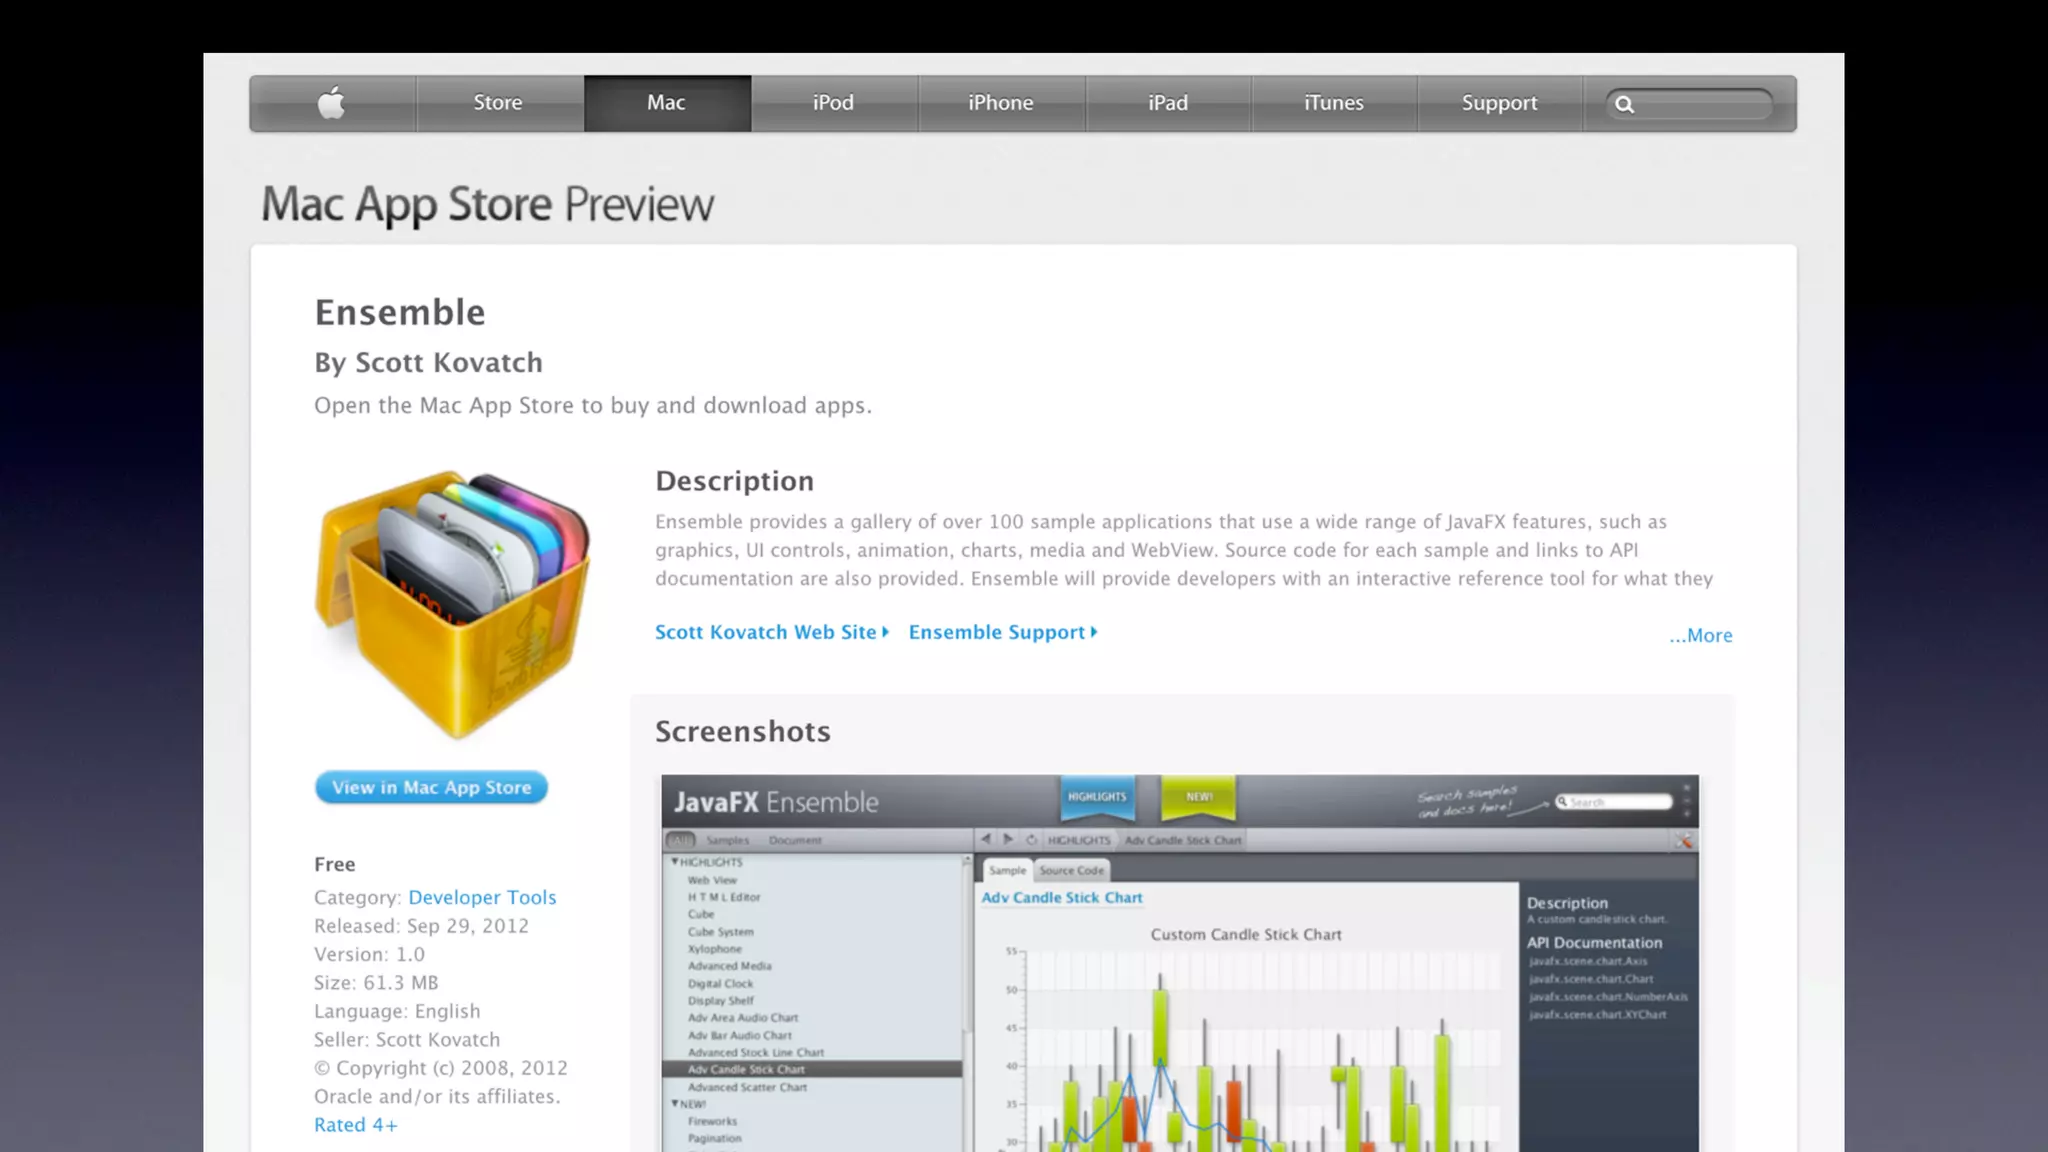This screenshot has width=2048, height=1152.
Task: Select Adv Area Audio Chart in the tree
Action: (742, 1017)
